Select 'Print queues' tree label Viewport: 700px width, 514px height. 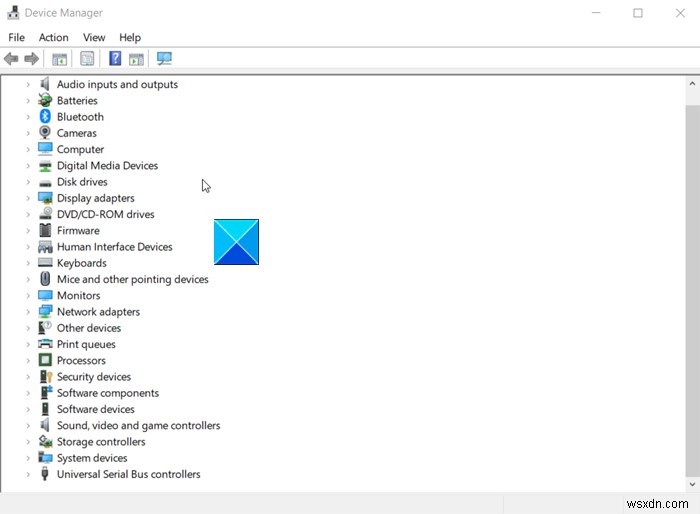[86, 344]
